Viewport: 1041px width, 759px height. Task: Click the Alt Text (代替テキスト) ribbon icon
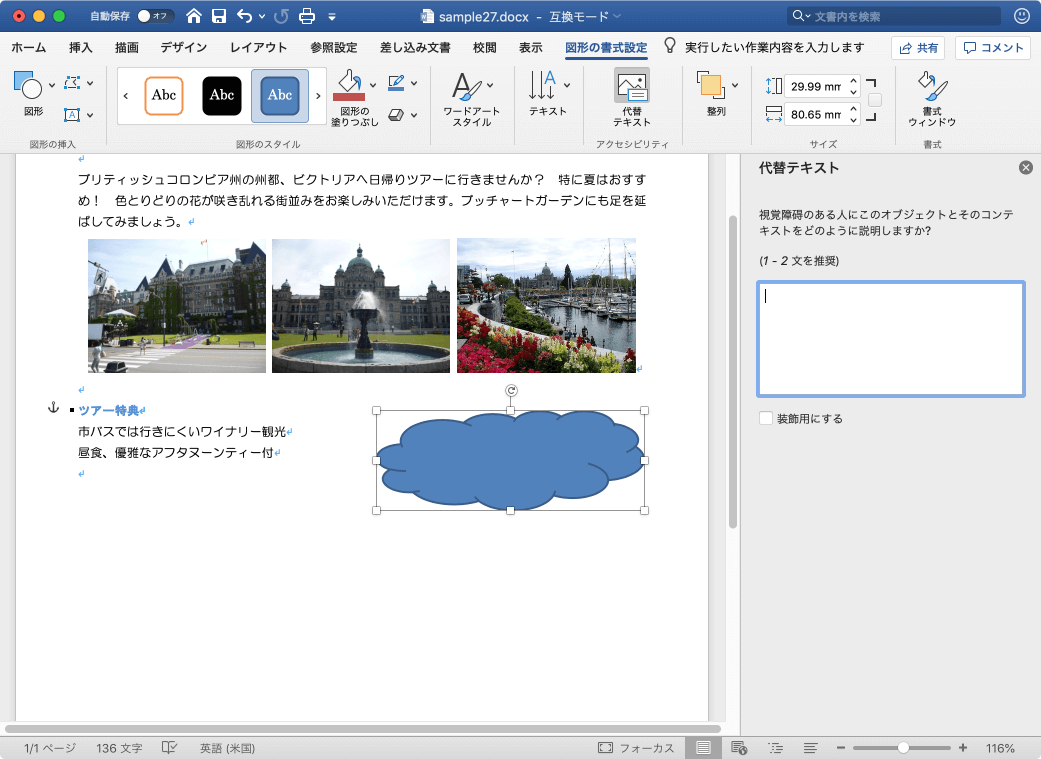(x=631, y=88)
